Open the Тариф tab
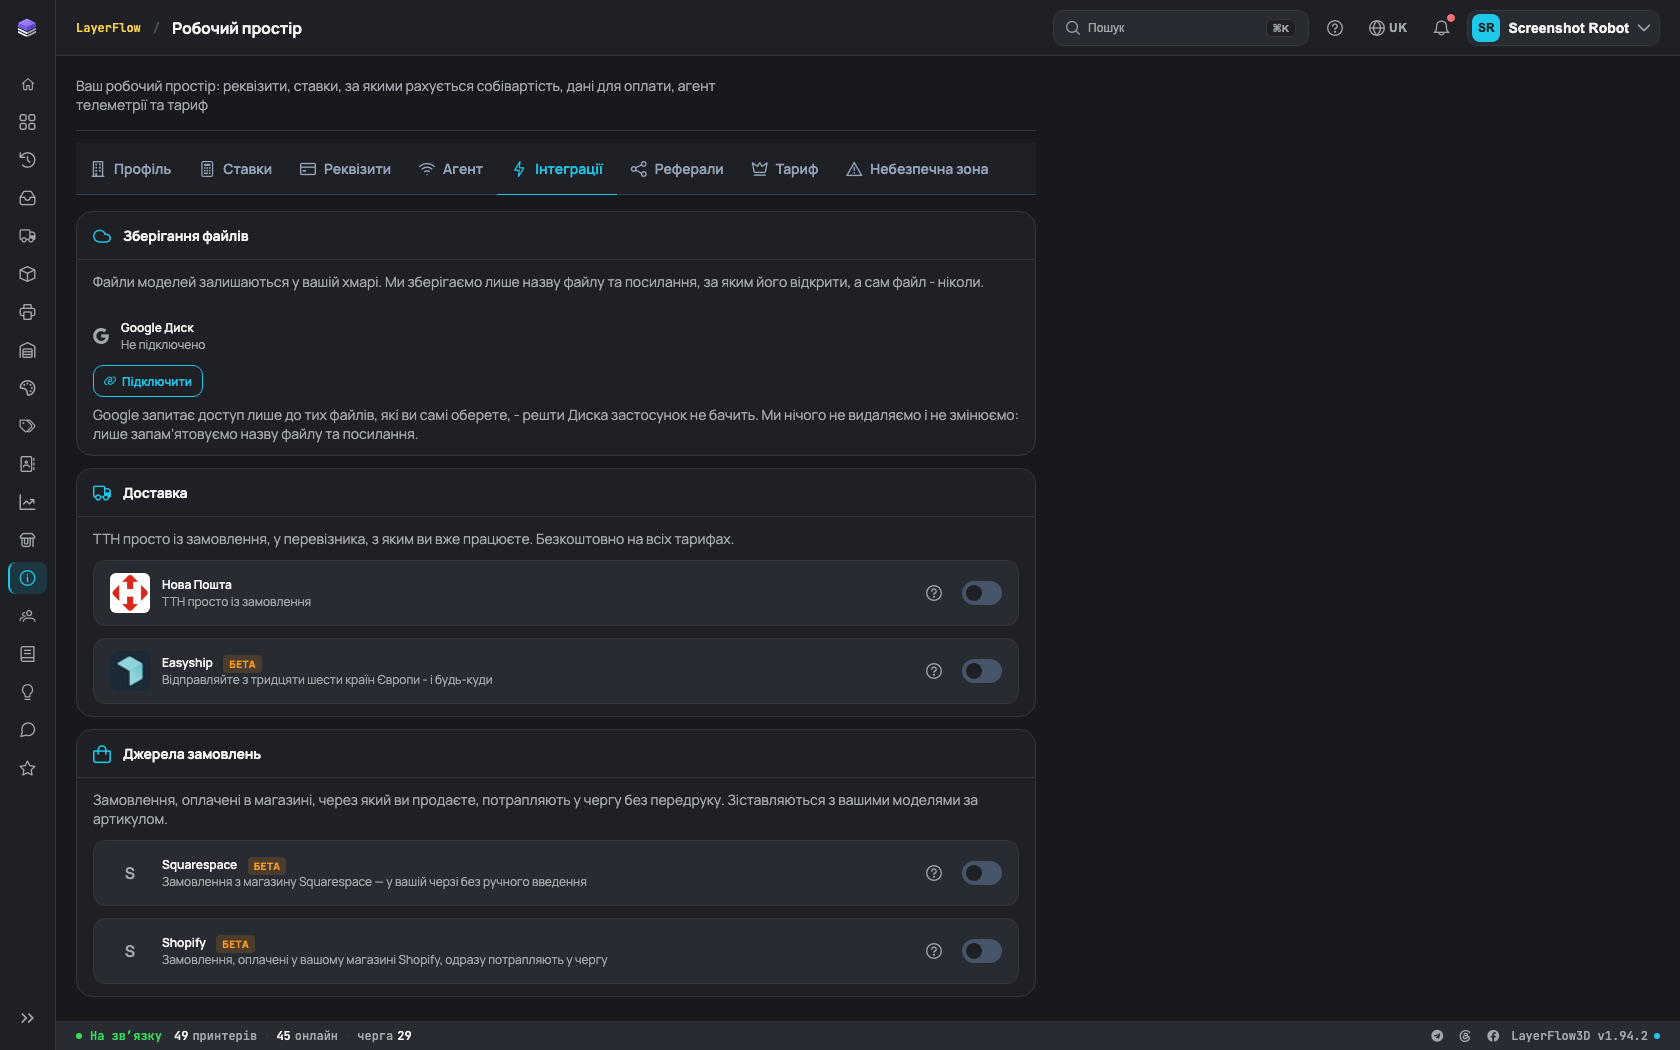The height and width of the screenshot is (1050, 1680). tap(785, 169)
